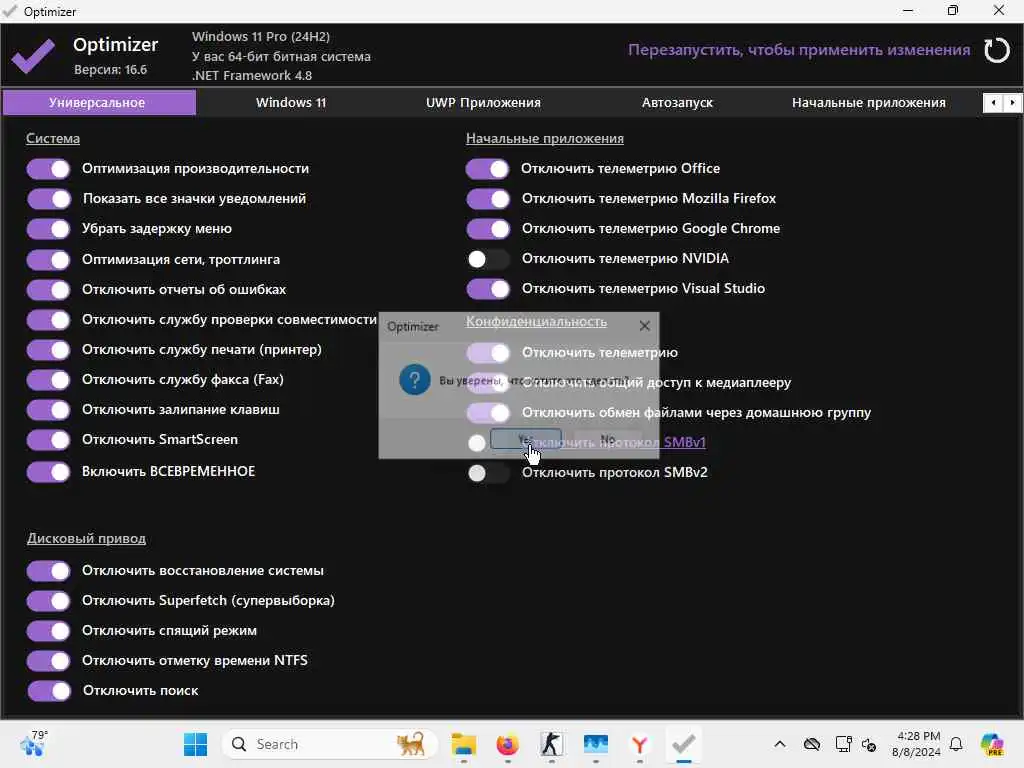Open the weather widget on taskbar
Viewport: 1024px width, 768px height.
[33, 744]
